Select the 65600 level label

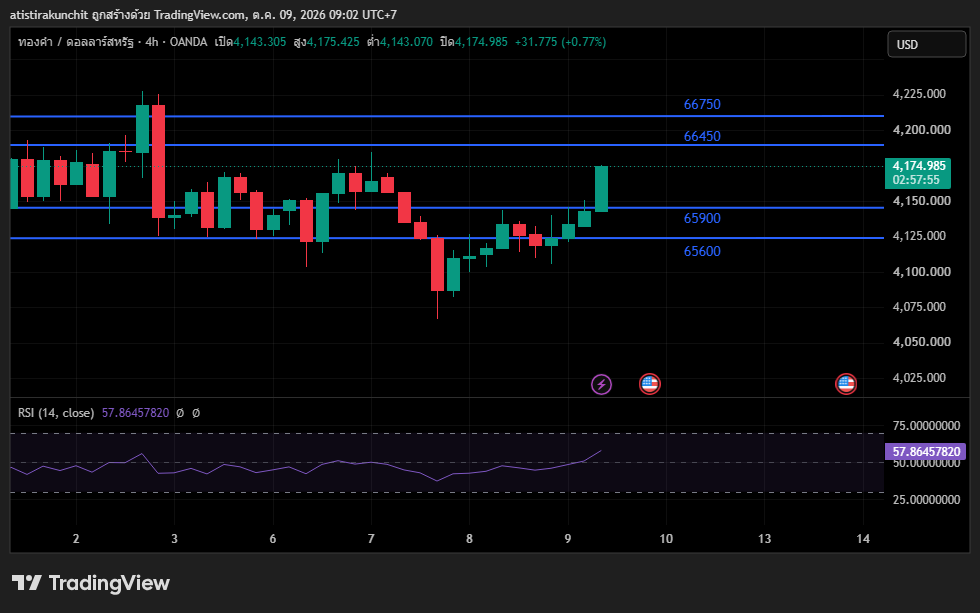[x=702, y=251]
